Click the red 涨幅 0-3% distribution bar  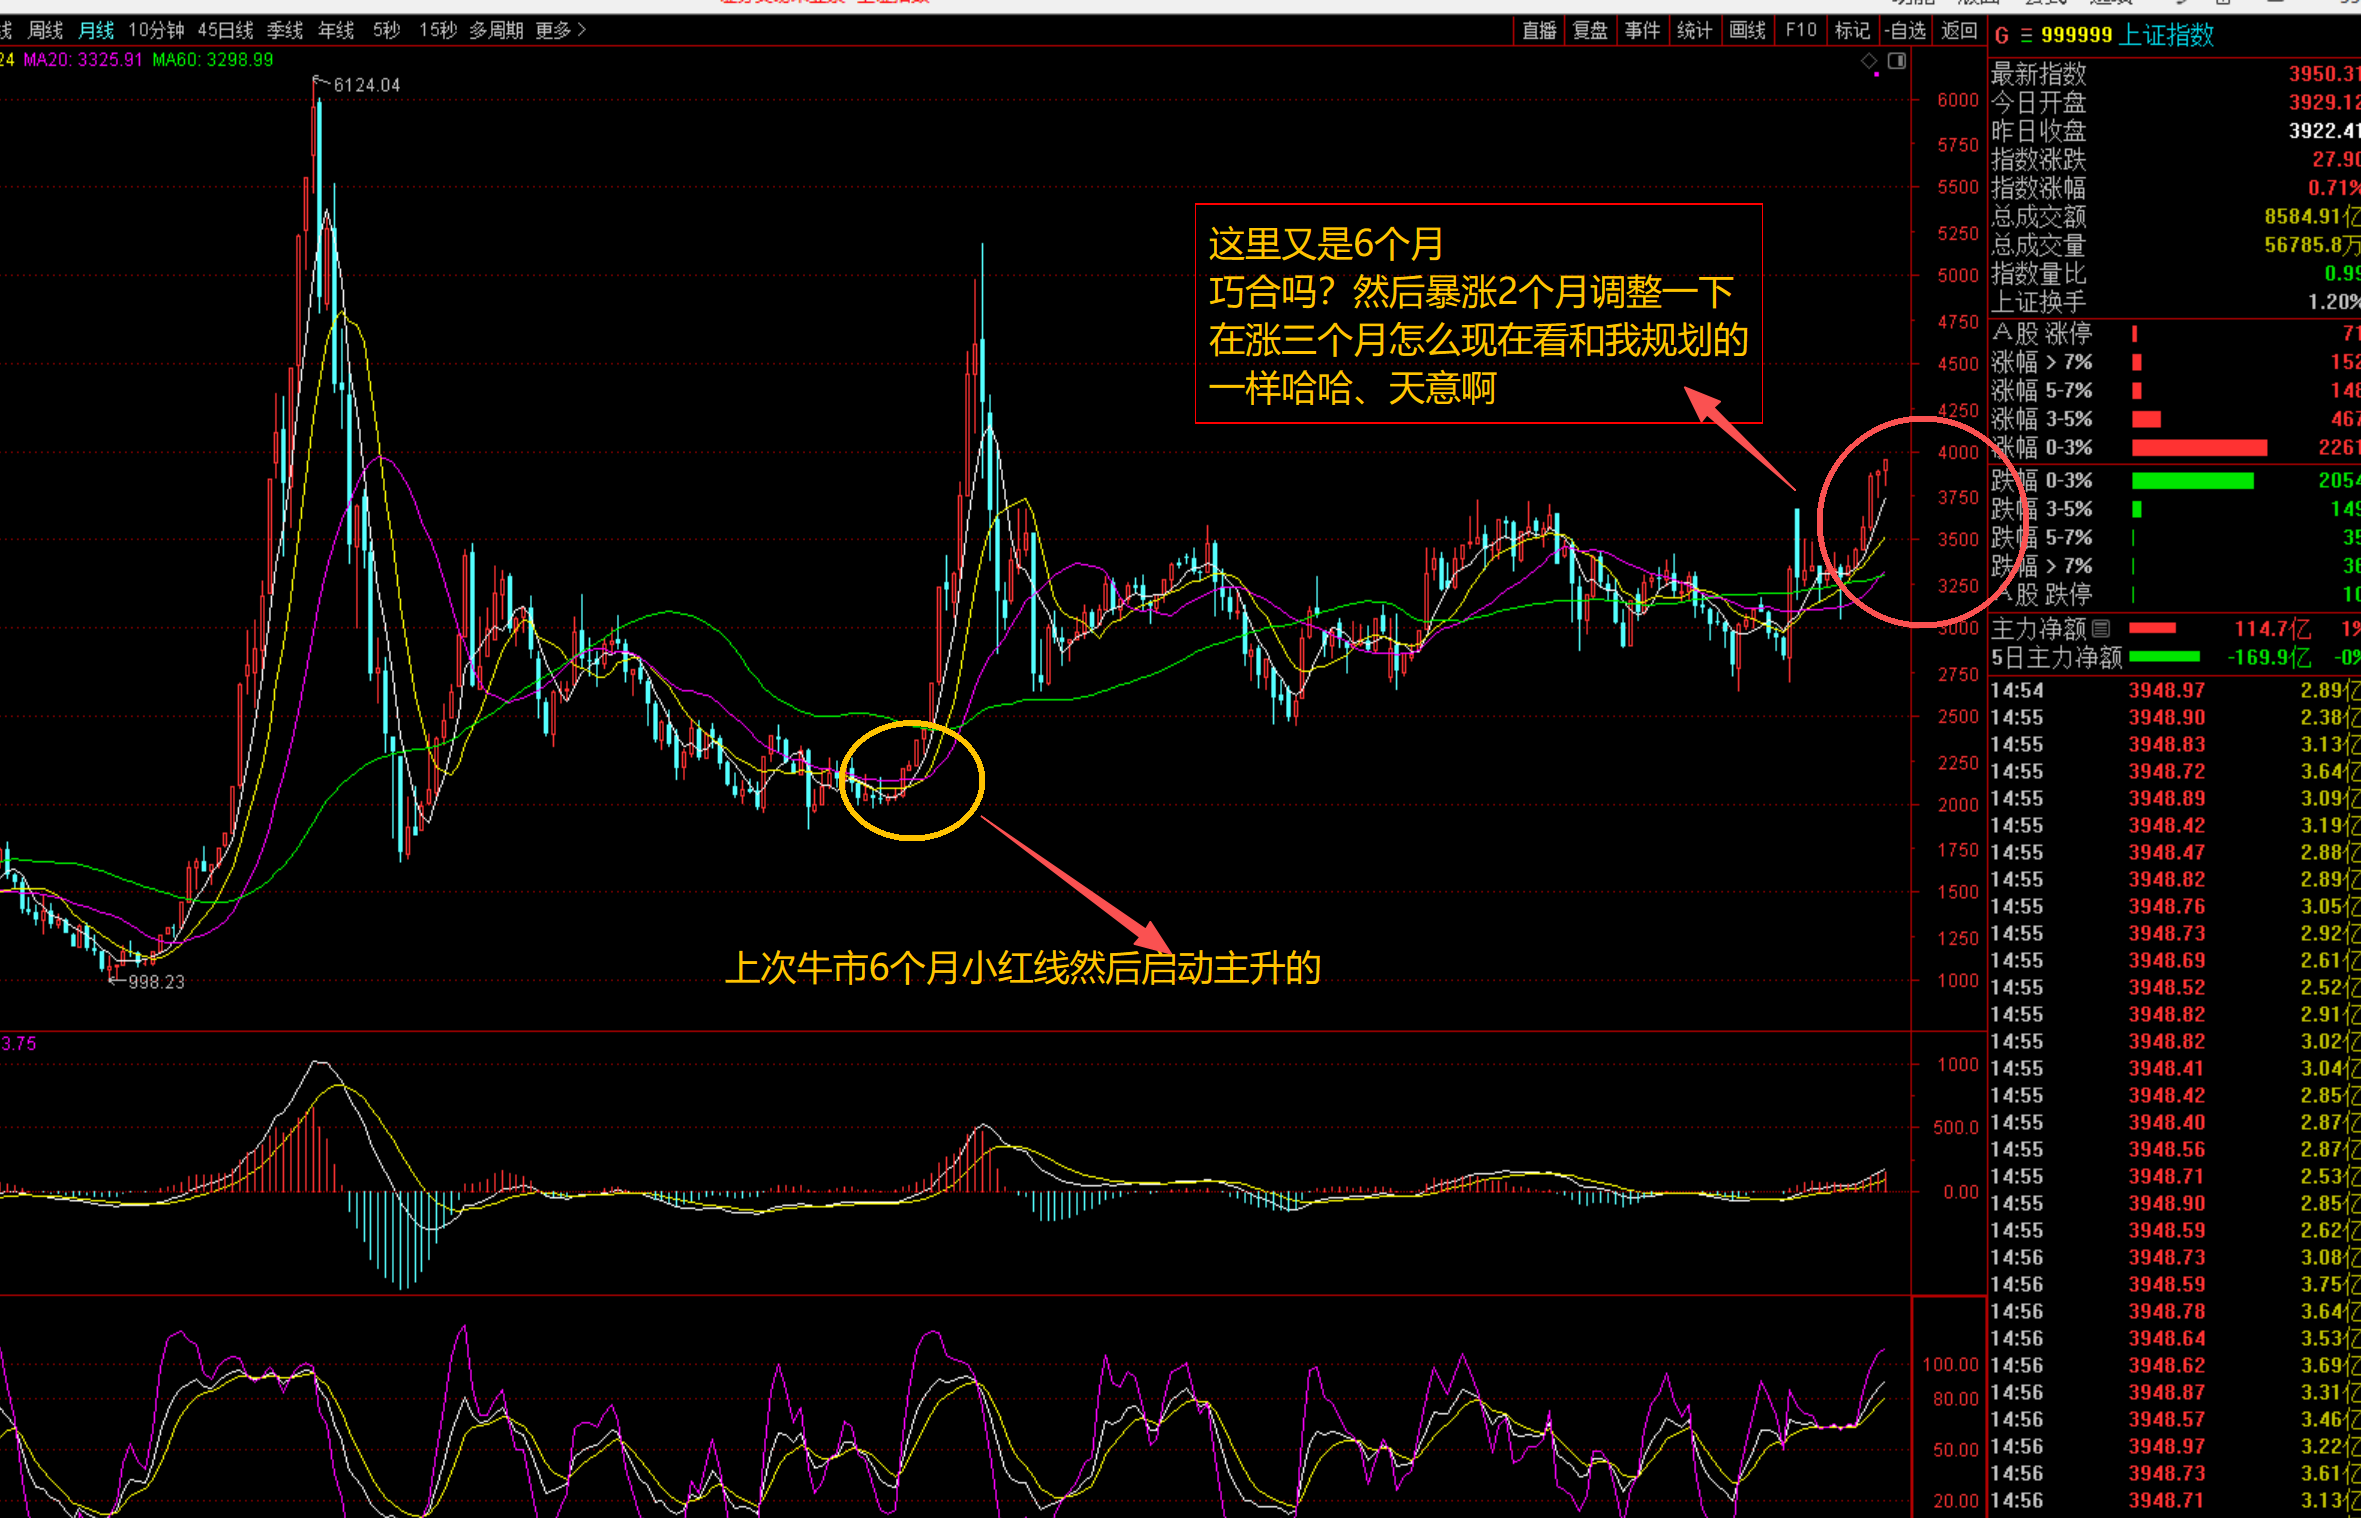click(2198, 448)
